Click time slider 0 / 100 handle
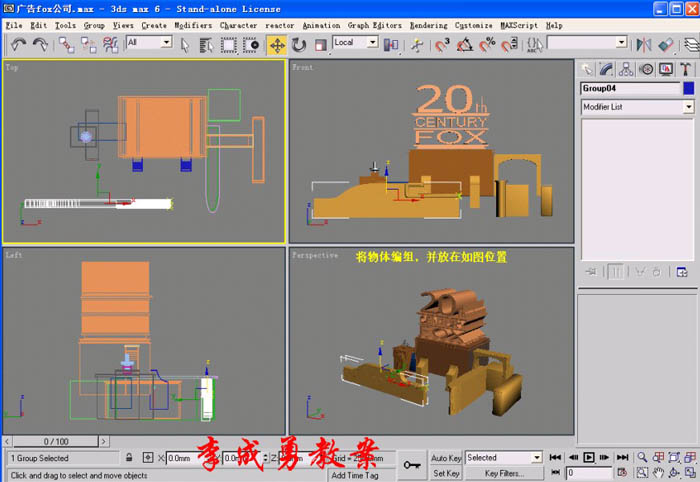Image resolution: width=700 pixels, height=482 pixels. click(56, 441)
